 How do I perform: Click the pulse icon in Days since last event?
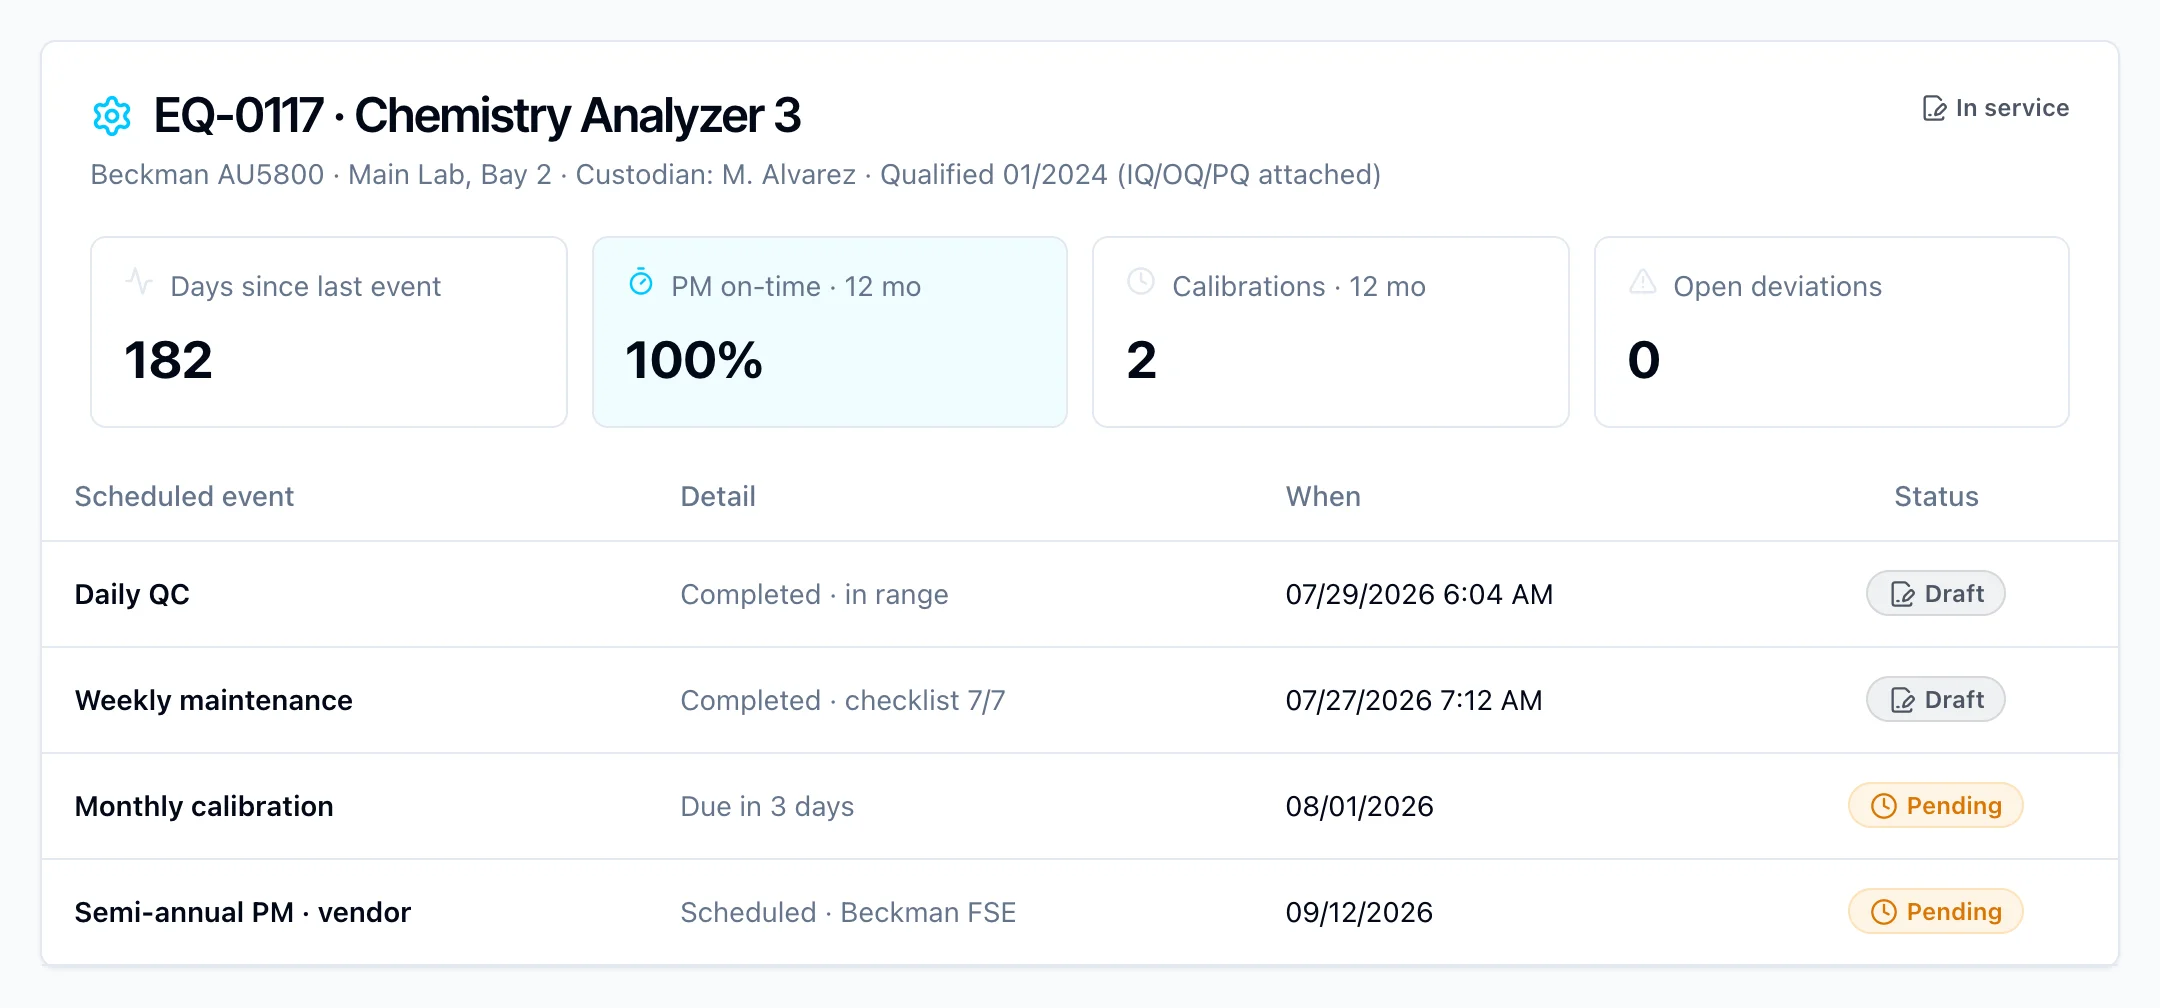click(139, 282)
